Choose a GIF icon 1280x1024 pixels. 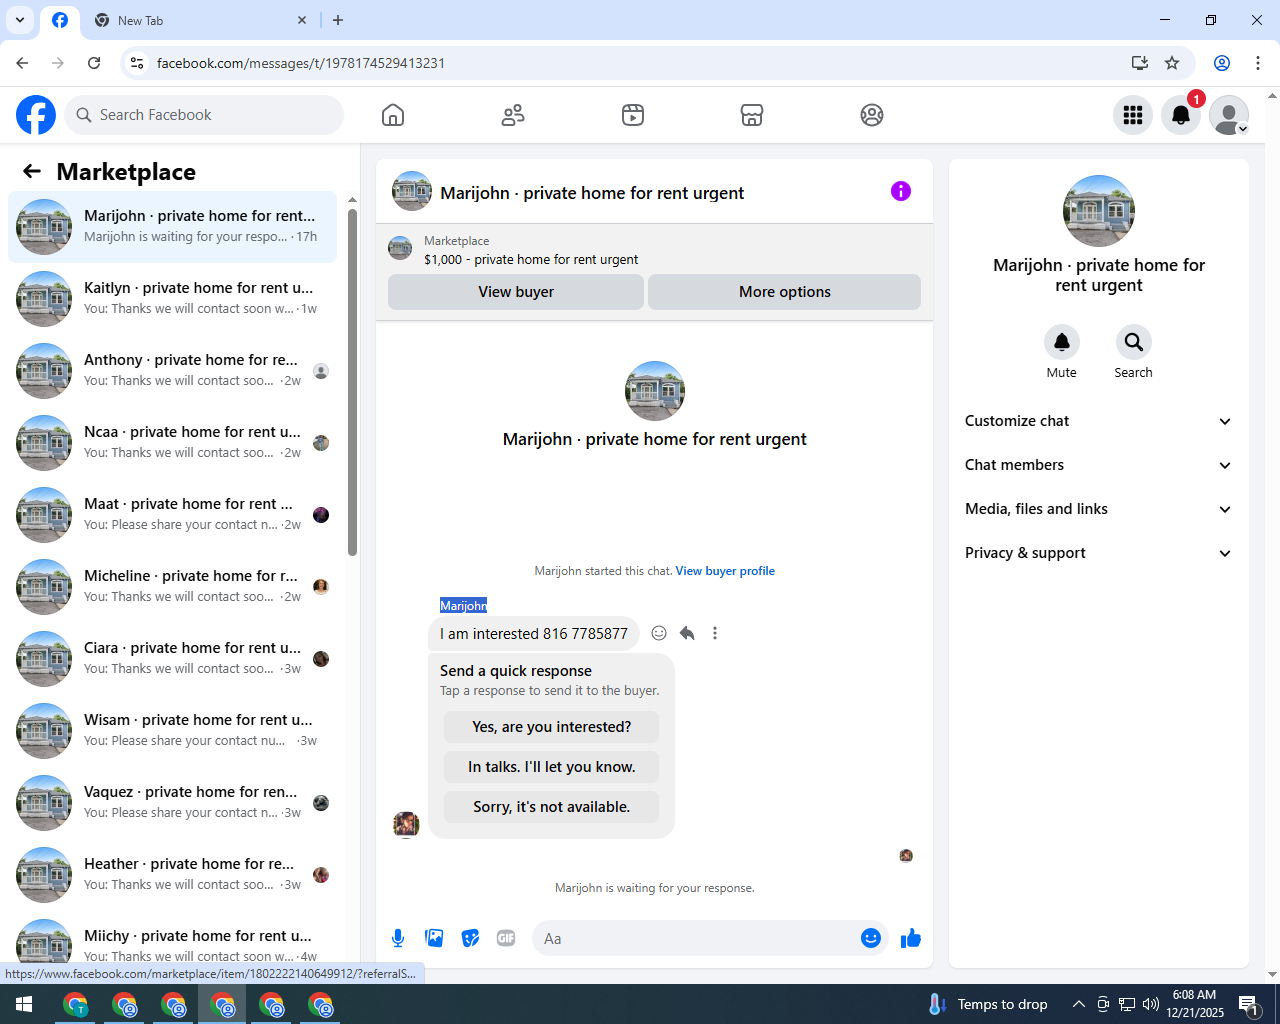[x=506, y=938]
